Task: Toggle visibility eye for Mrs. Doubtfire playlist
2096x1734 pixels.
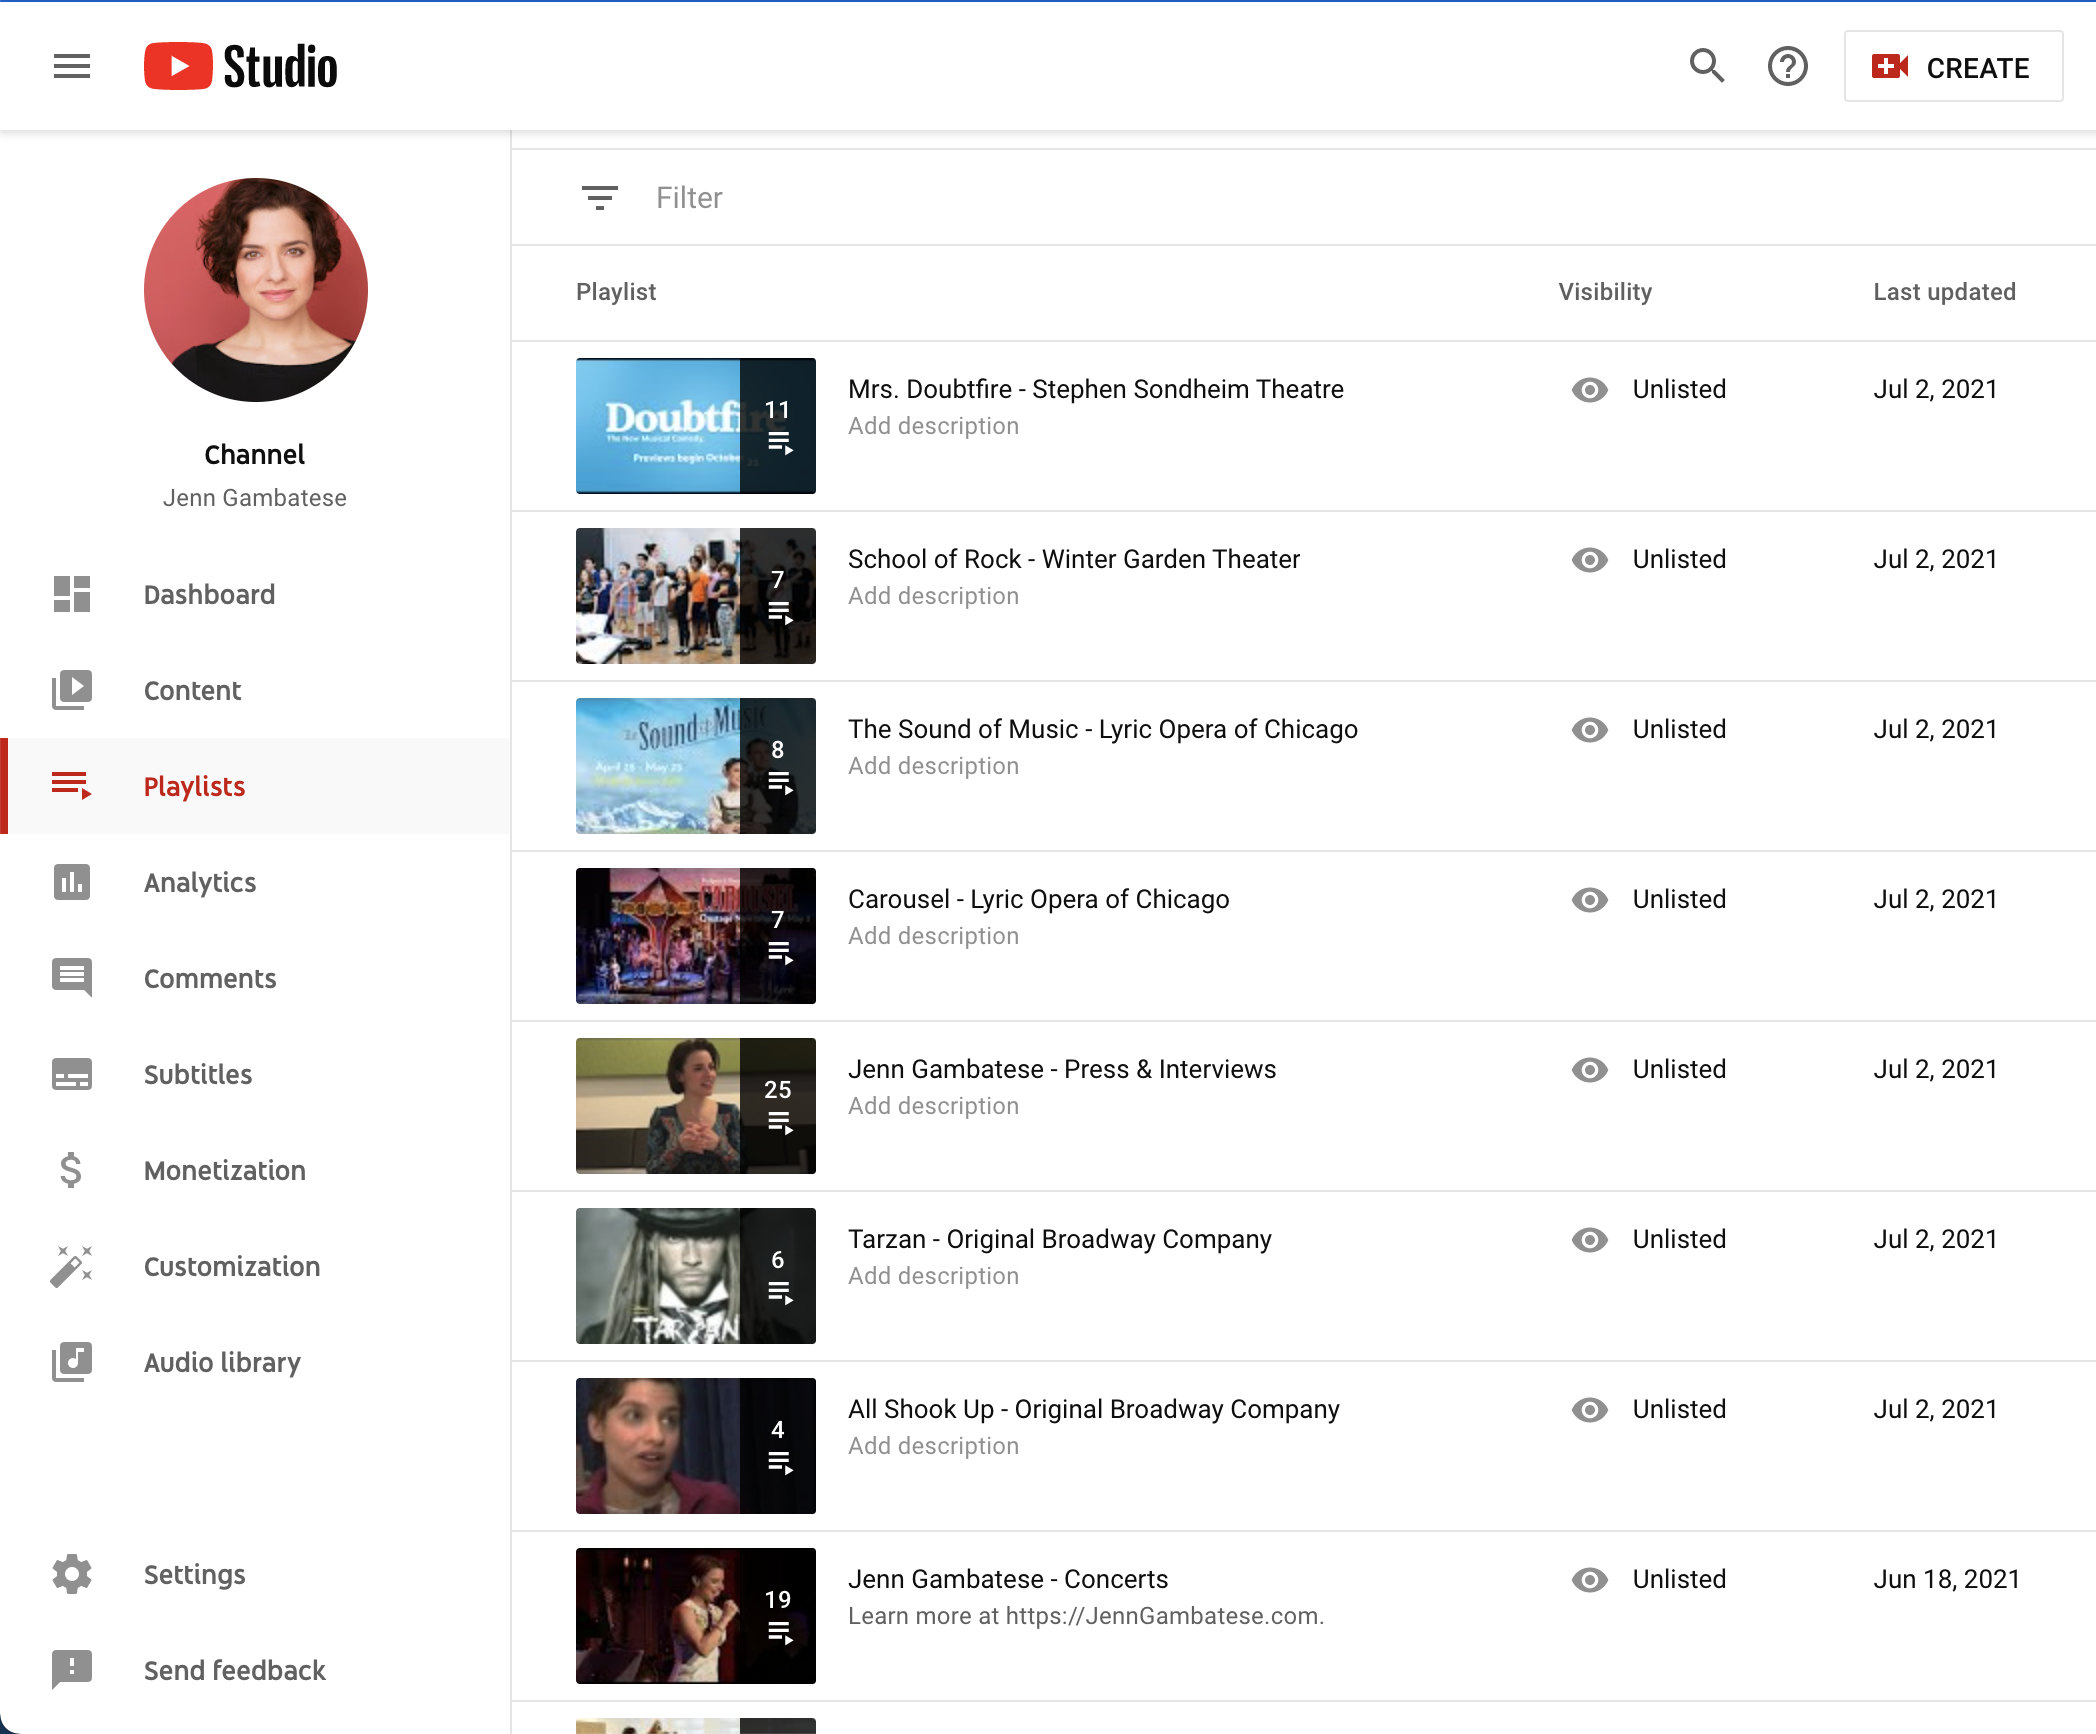Action: pyautogui.click(x=1589, y=390)
